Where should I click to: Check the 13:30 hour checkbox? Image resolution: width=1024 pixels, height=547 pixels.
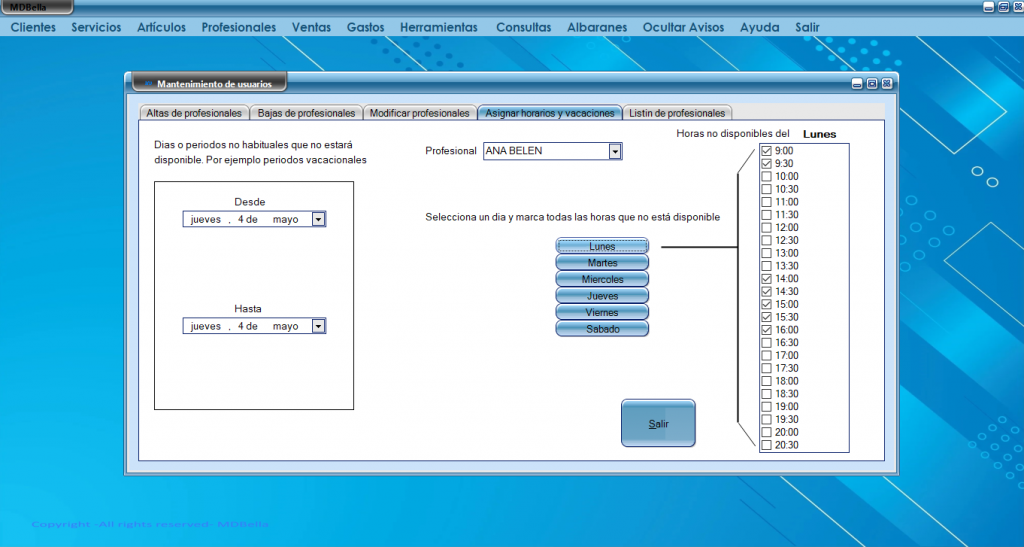(767, 266)
